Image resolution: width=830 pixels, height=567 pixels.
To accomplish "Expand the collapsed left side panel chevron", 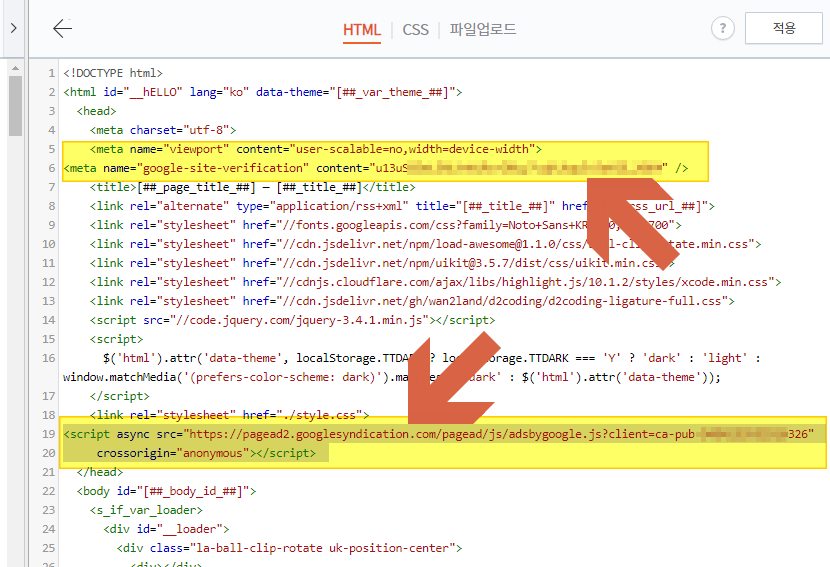I will (x=13, y=28).
